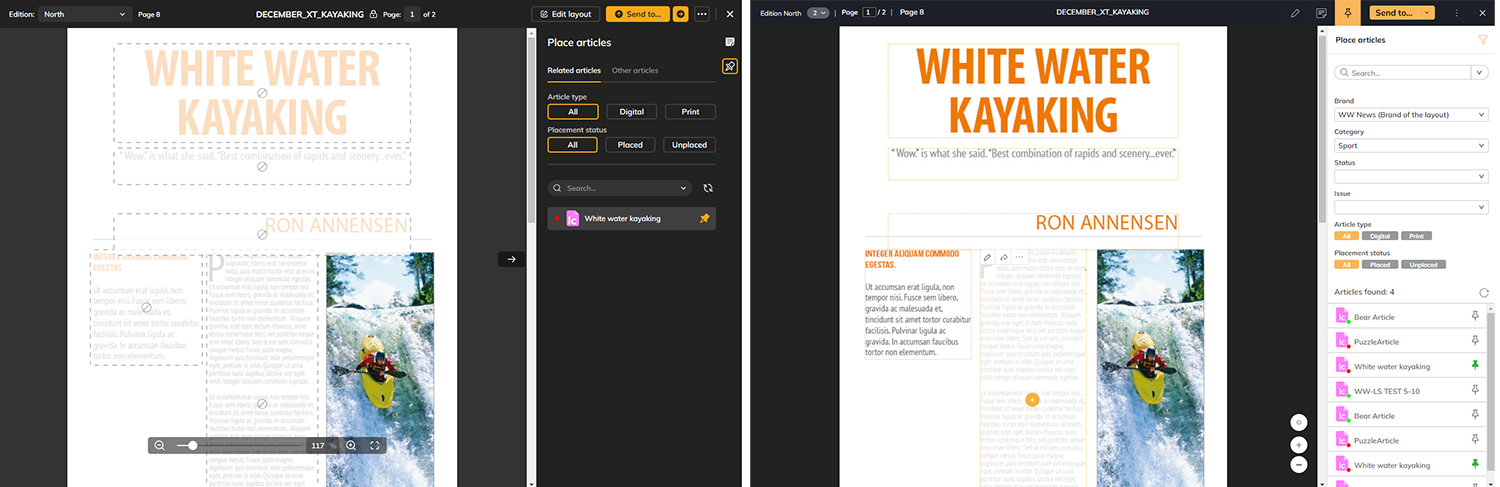Click the orange plus circle in the body text frame

click(1032, 399)
